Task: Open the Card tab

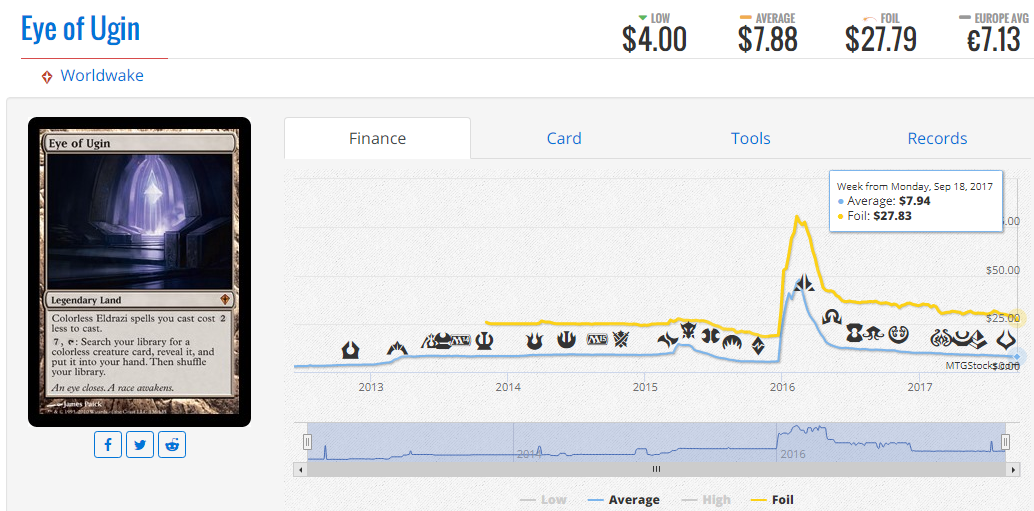Action: point(564,138)
